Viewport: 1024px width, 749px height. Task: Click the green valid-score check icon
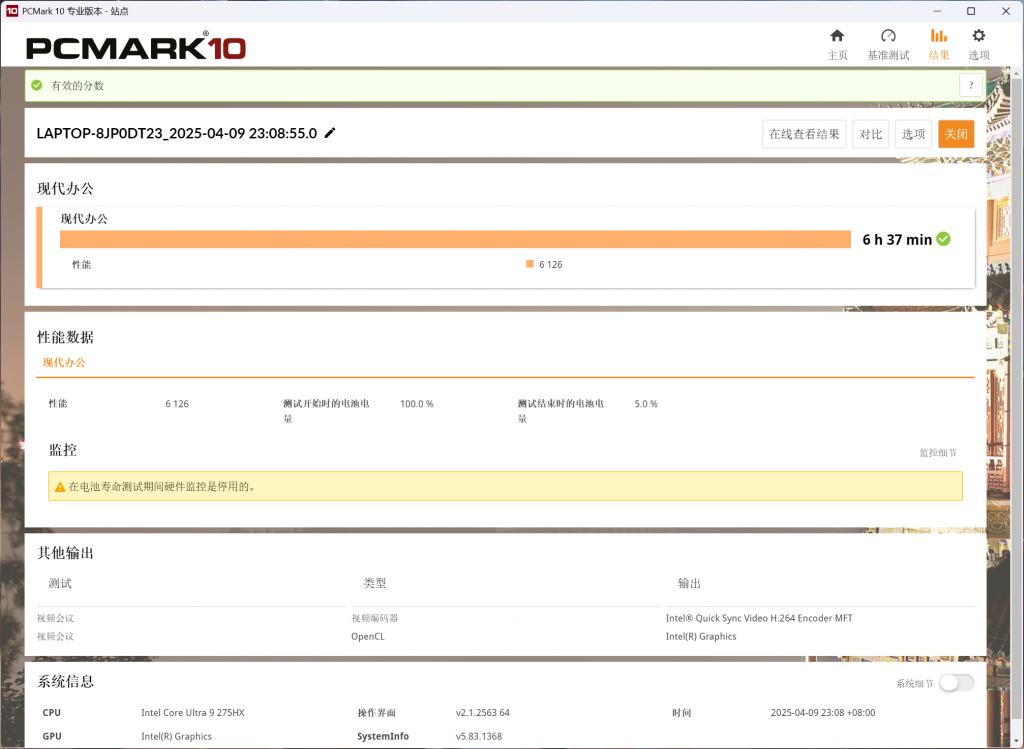pyautogui.click(x=37, y=86)
